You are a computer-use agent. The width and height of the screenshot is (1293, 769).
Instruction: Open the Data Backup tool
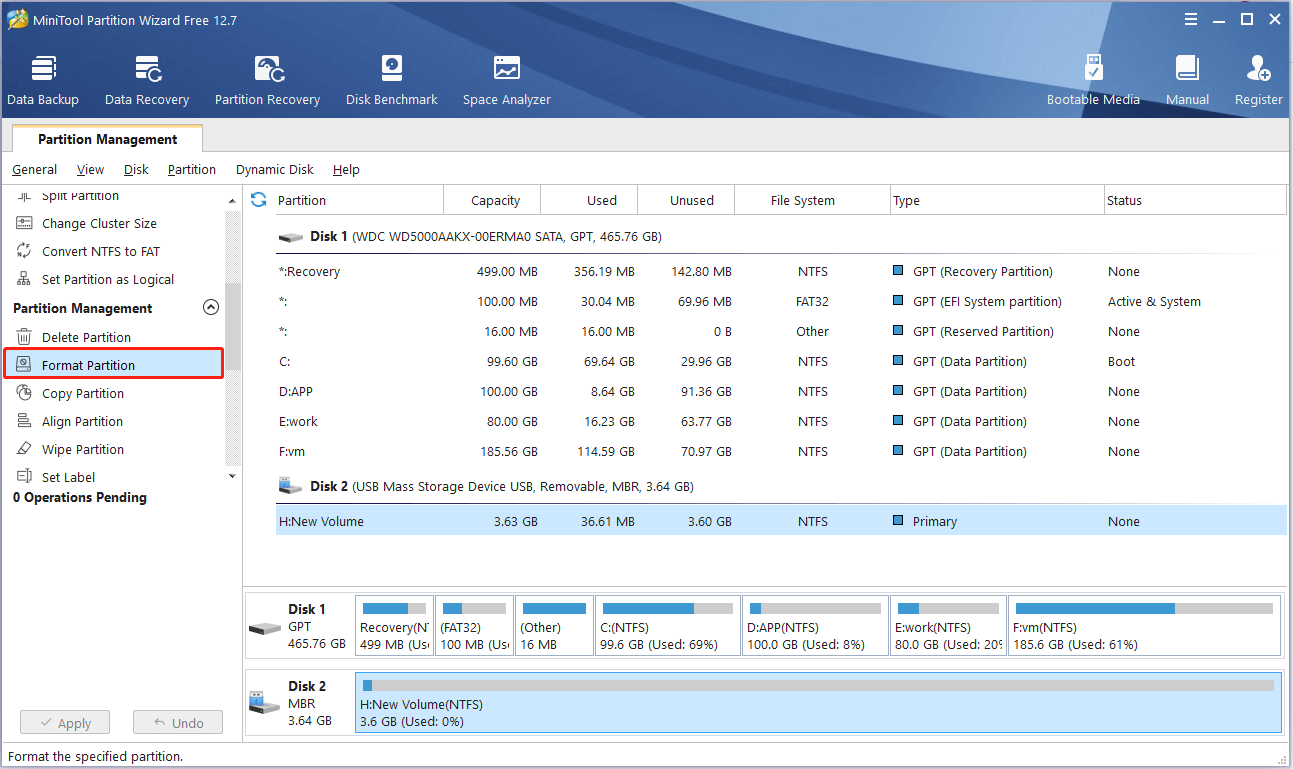pos(43,80)
